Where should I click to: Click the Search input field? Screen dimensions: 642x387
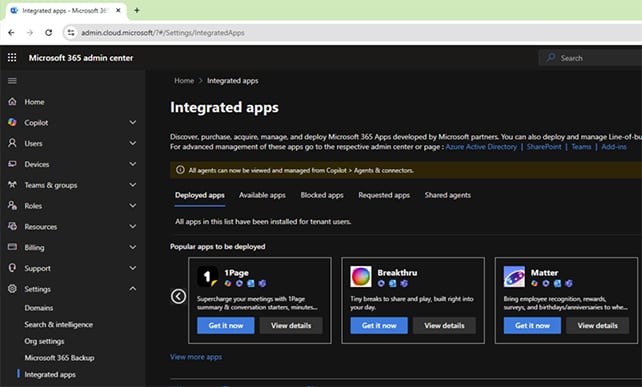point(590,58)
